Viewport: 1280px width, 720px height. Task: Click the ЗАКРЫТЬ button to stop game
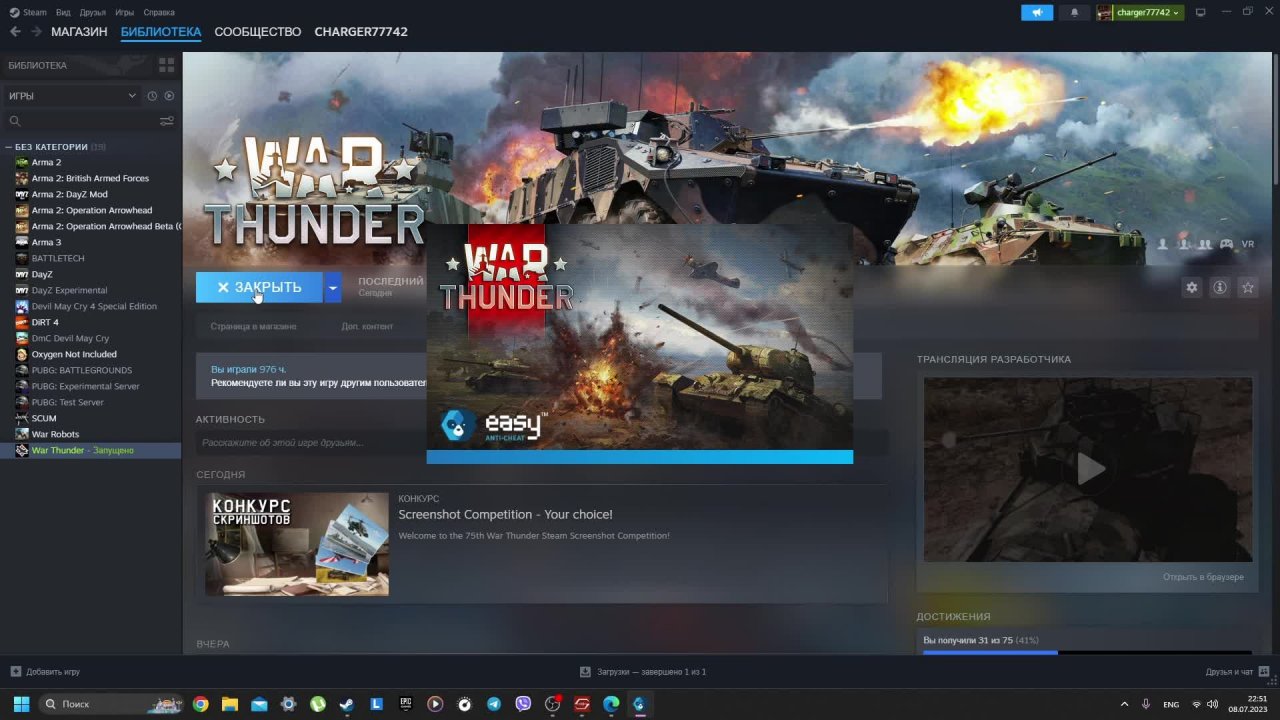pos(259,287)
